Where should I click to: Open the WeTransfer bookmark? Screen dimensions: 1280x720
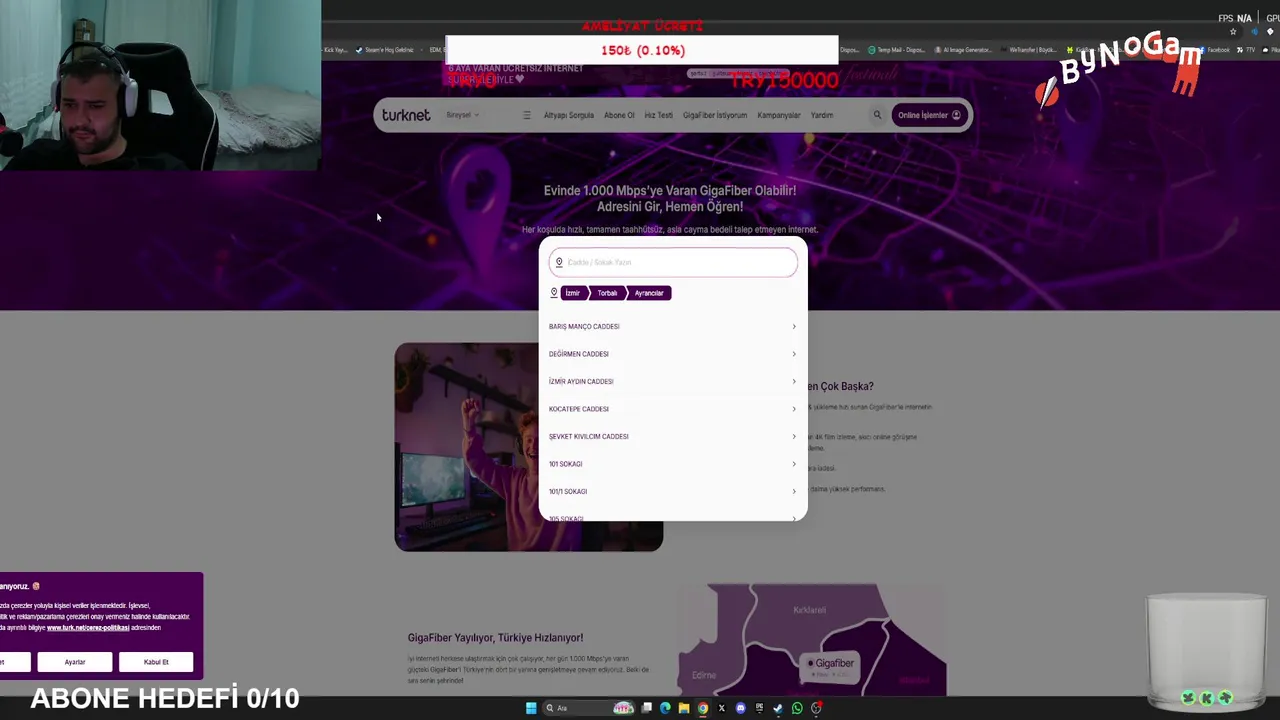pos(1028,50)
